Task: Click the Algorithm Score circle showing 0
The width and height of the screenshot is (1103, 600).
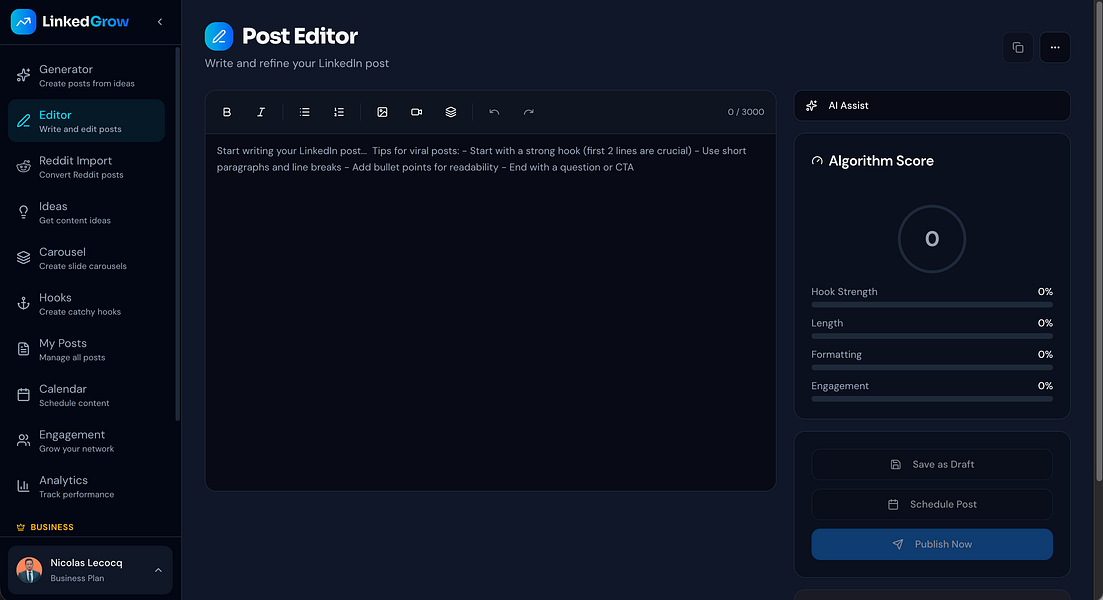Action: [x=932, y=239]
